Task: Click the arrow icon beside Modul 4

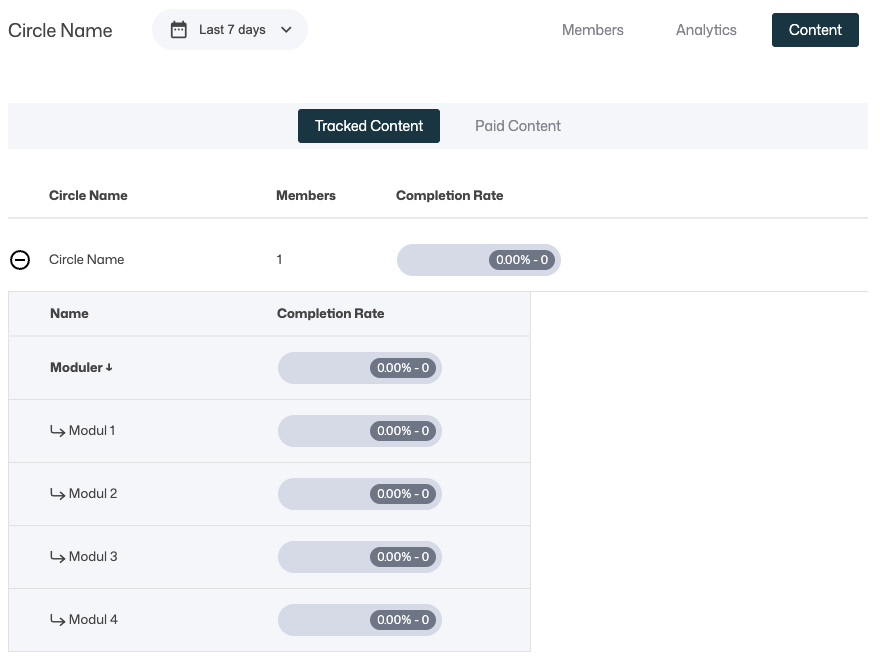Action: click(x=58, y=620)
